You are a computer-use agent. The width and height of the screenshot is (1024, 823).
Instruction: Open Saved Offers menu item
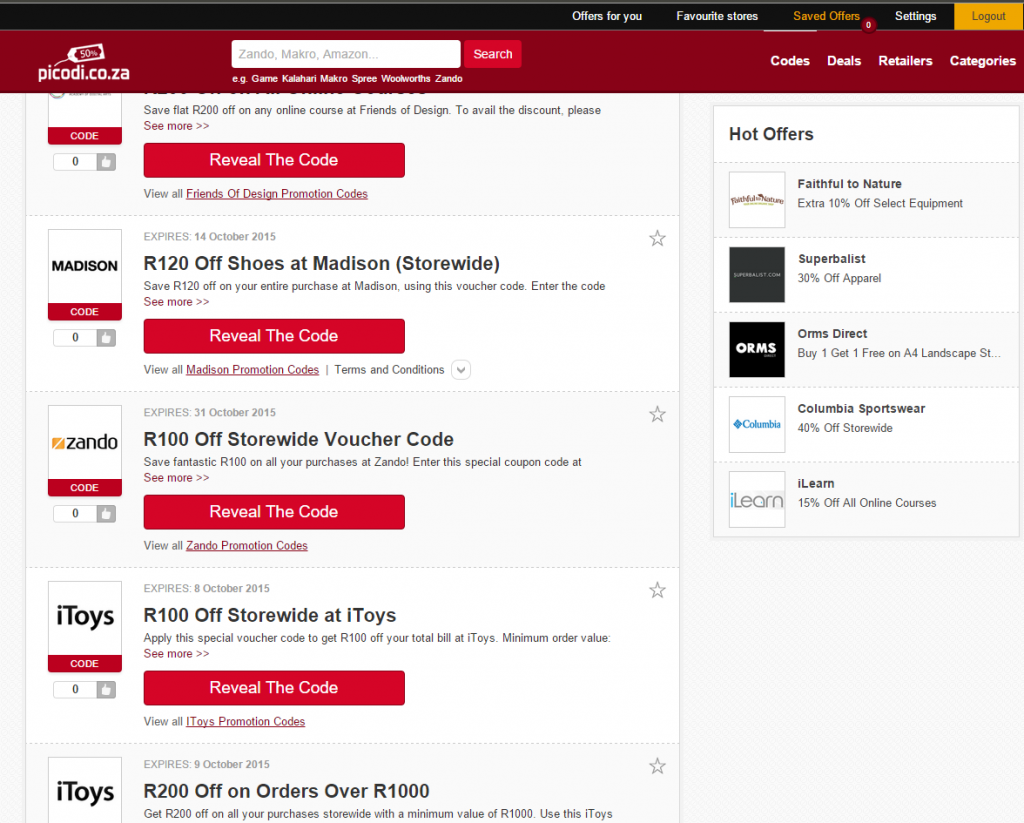point(826,16)
